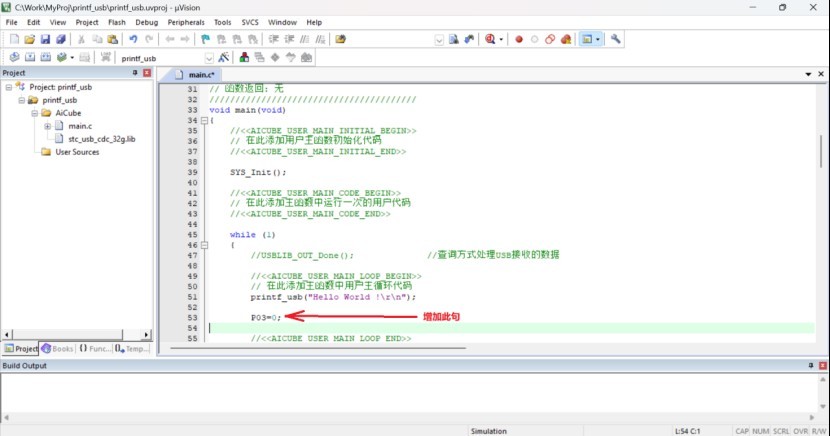Expand the main.c tree node
This screenshot has width=830, height=436.
click(48, 126)
